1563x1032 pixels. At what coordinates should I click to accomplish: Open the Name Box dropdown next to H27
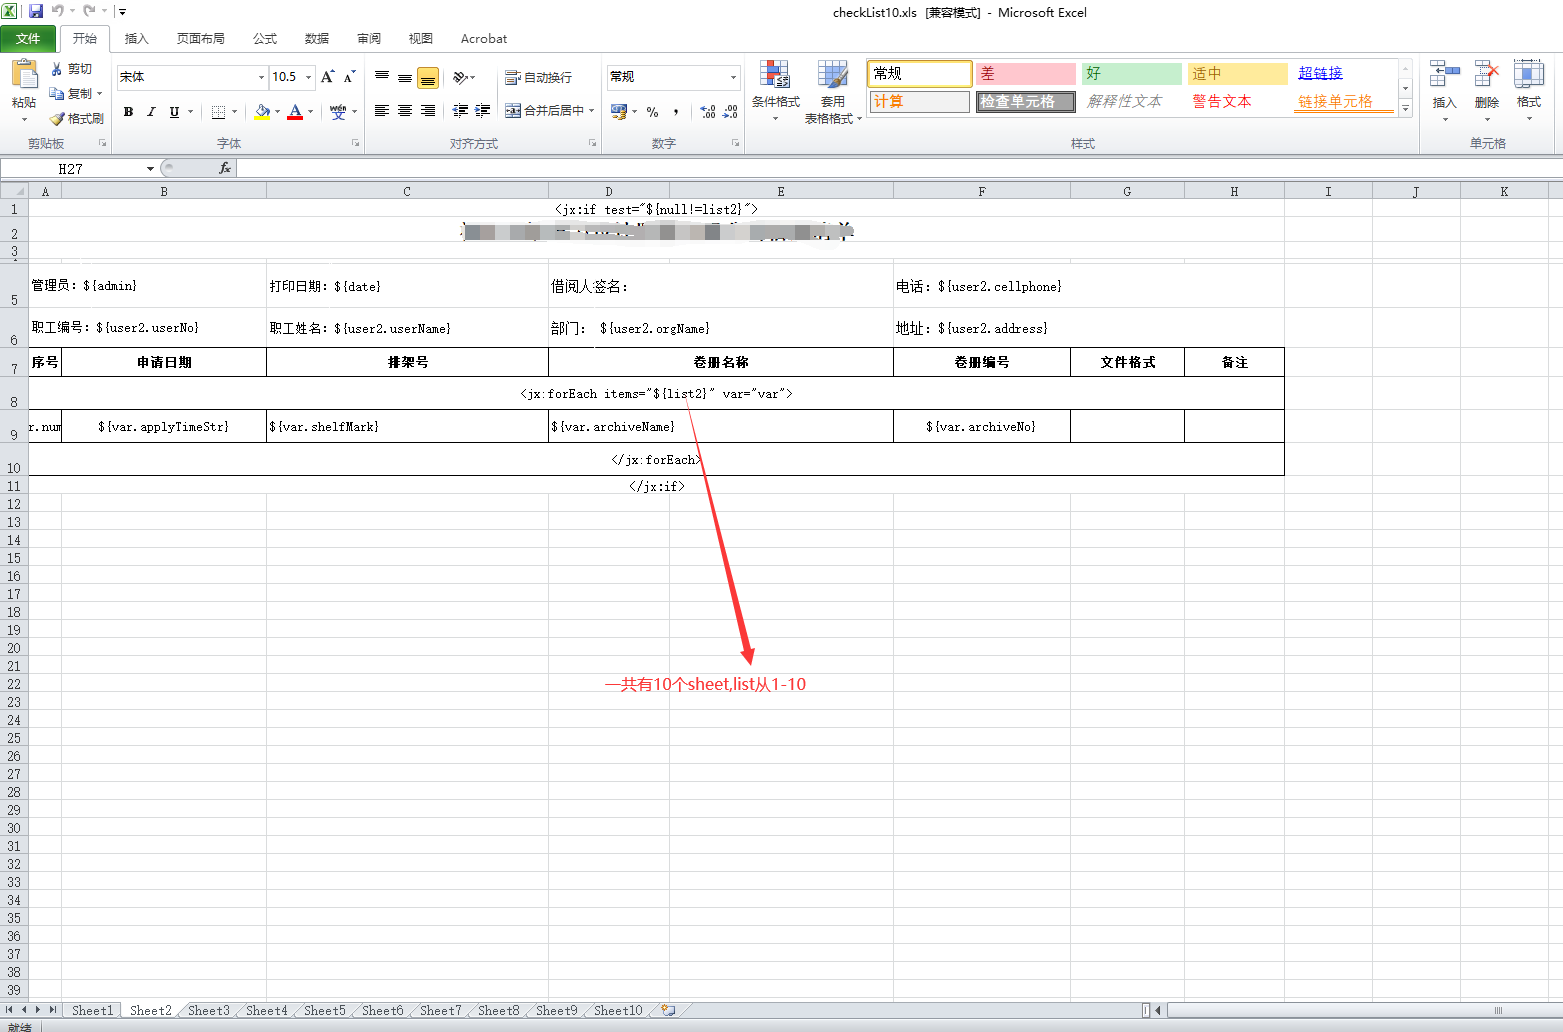tap(150, 168)
